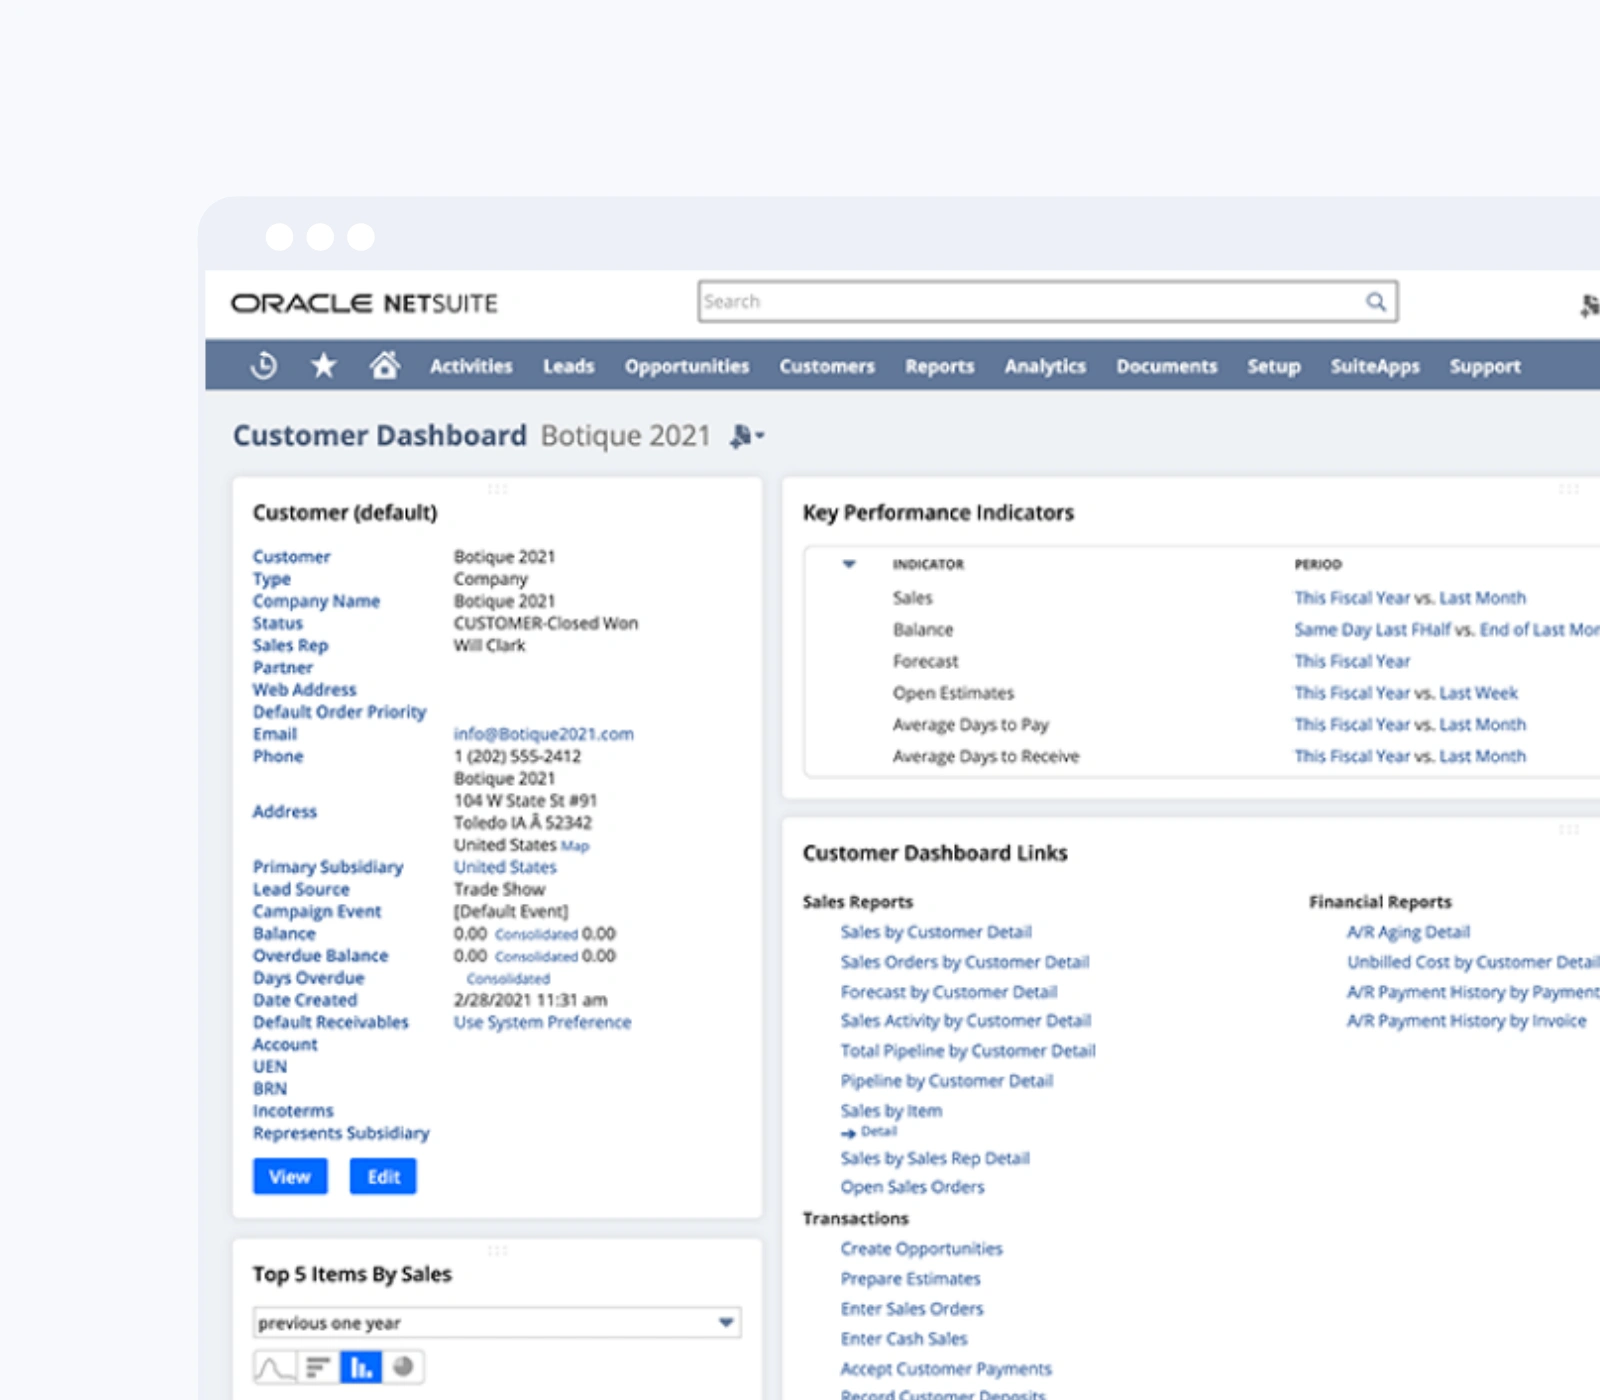Open the Activities menu

pos(471,366)
